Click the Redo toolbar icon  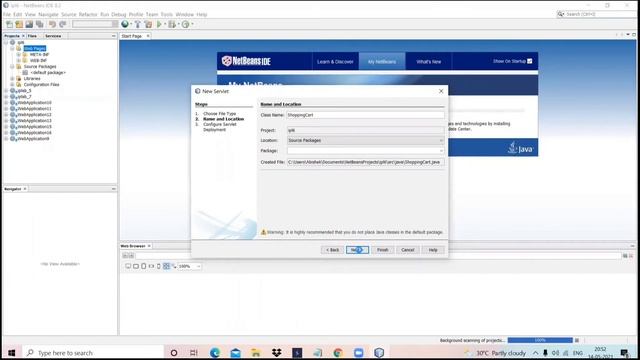point(62,24)
